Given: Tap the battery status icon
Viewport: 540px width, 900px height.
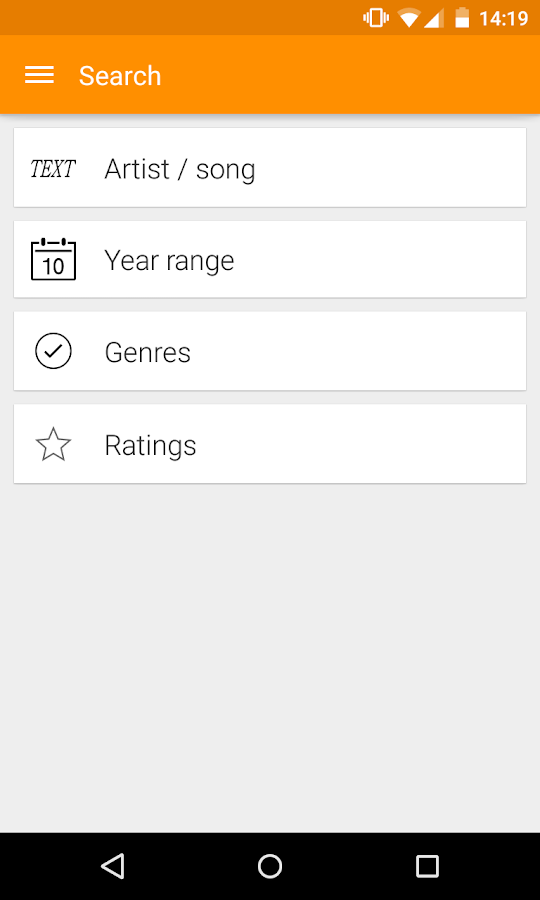Looking at the screenshot, I should [462, 18].
